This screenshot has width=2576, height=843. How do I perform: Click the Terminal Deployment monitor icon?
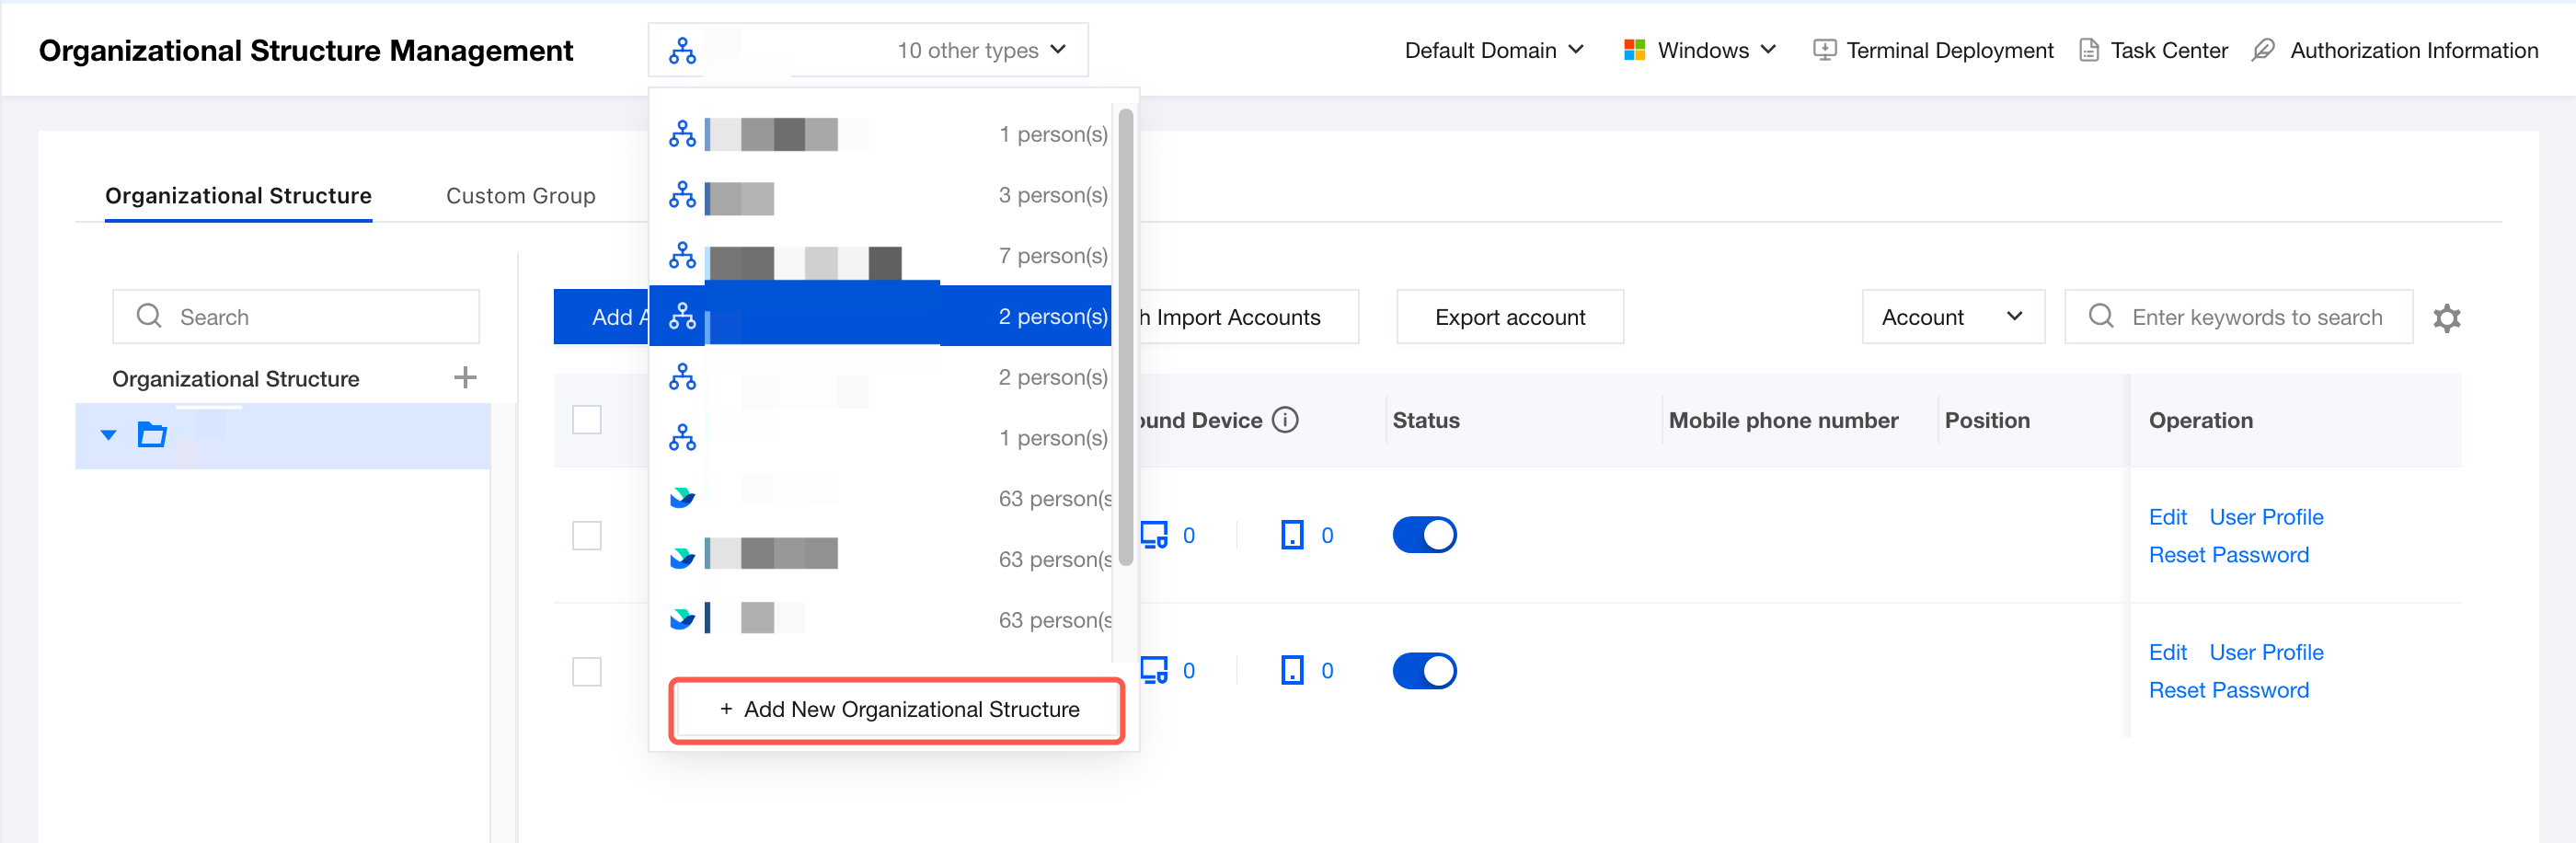pos(1824,50)
